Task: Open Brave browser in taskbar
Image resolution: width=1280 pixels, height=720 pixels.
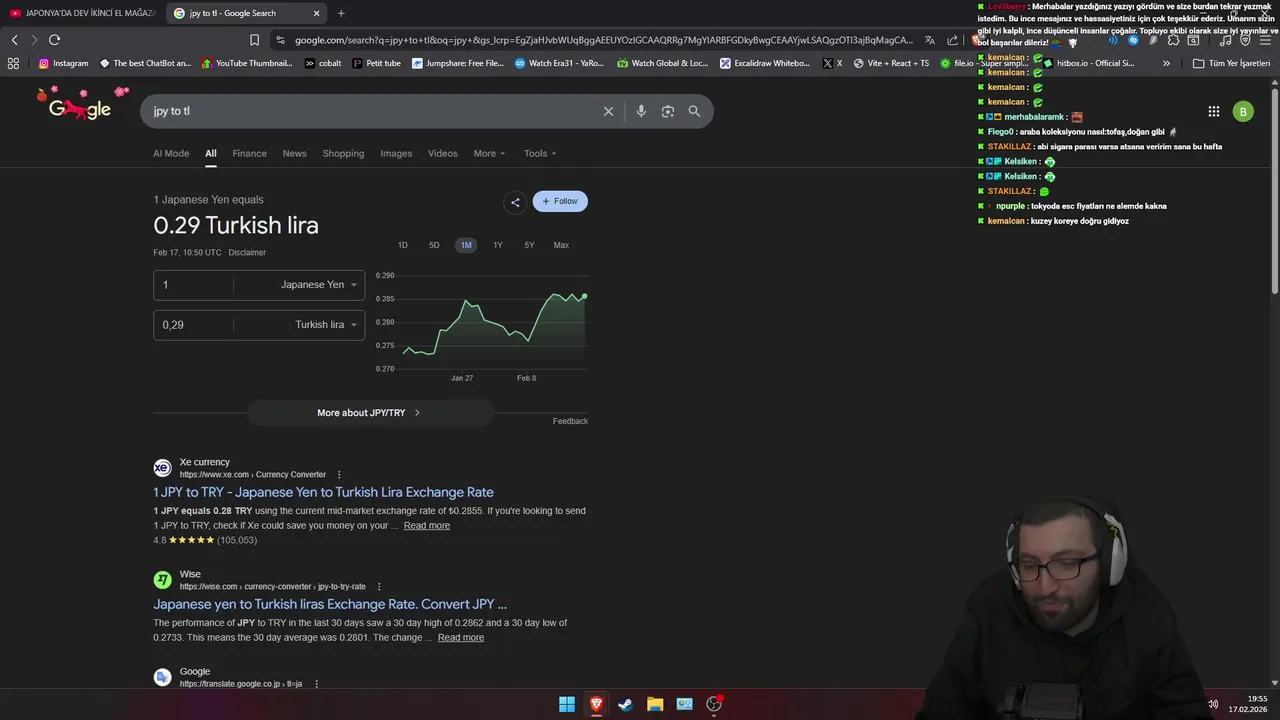Action: coord(596,704)
